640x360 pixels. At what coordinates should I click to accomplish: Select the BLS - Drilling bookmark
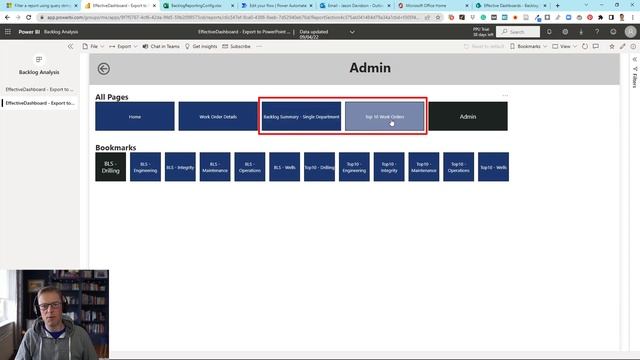coord(111,167)
